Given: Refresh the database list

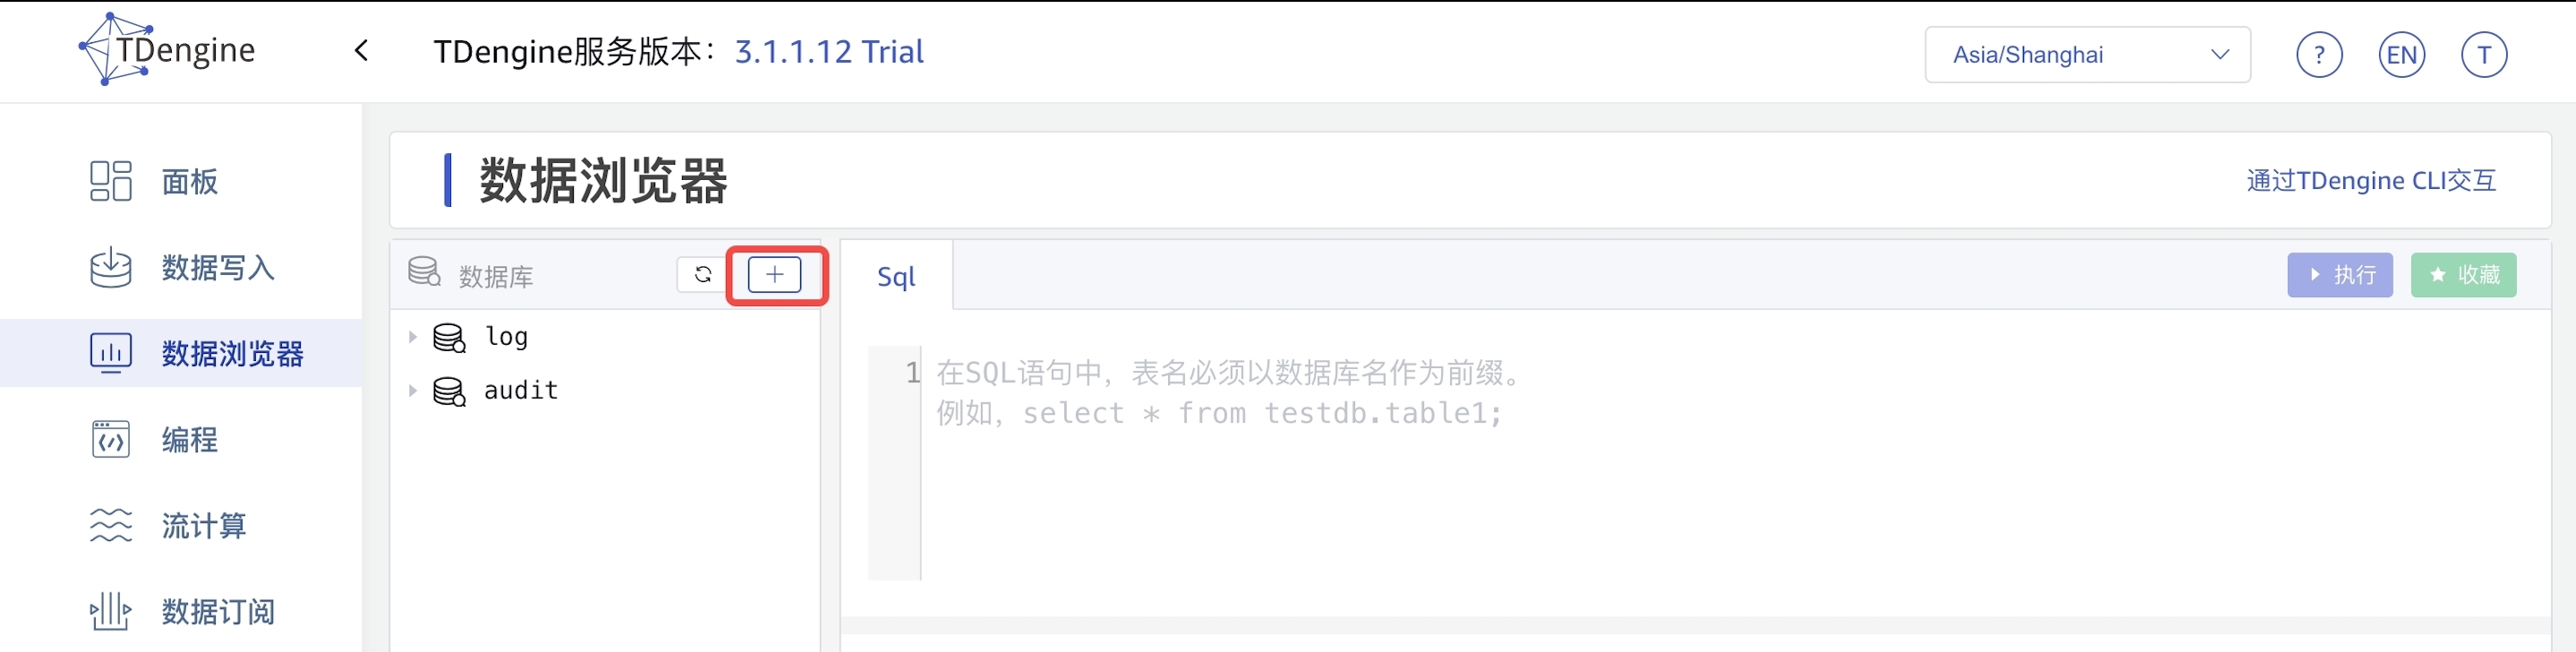Looking at the screenshot, I should 703,275.
